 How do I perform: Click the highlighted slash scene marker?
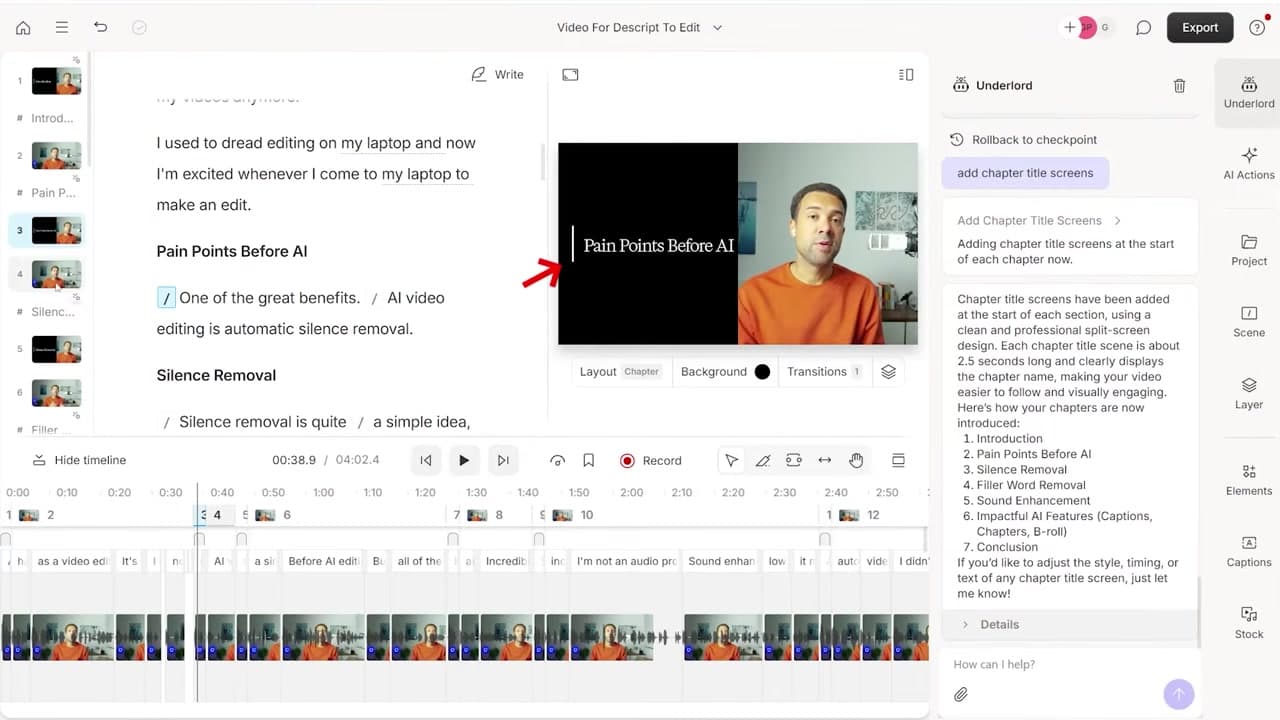pos(166,298)
